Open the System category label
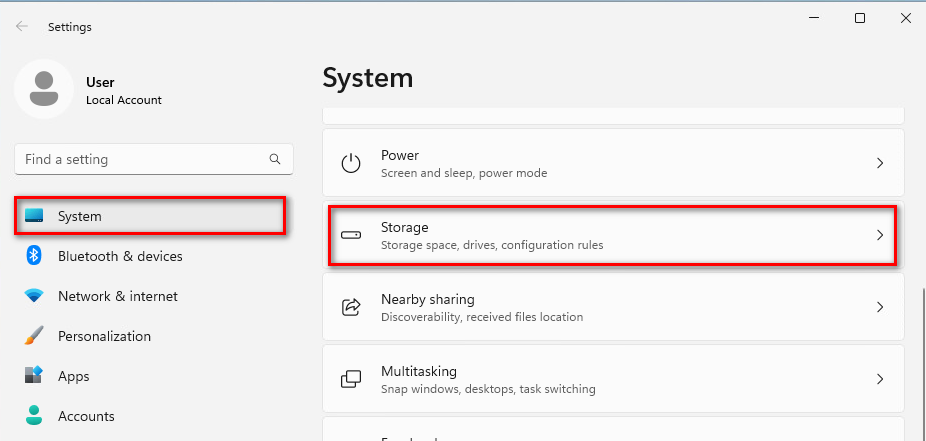The width and height of the screenshot is (926, 441). click(80, 216)
